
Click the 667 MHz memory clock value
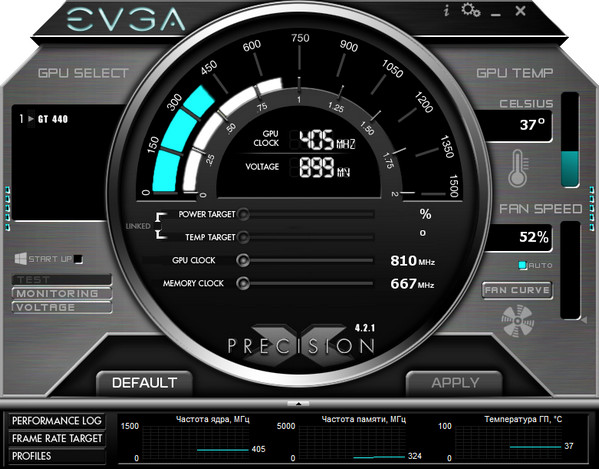pyautogui.click(x=412, y=284)
